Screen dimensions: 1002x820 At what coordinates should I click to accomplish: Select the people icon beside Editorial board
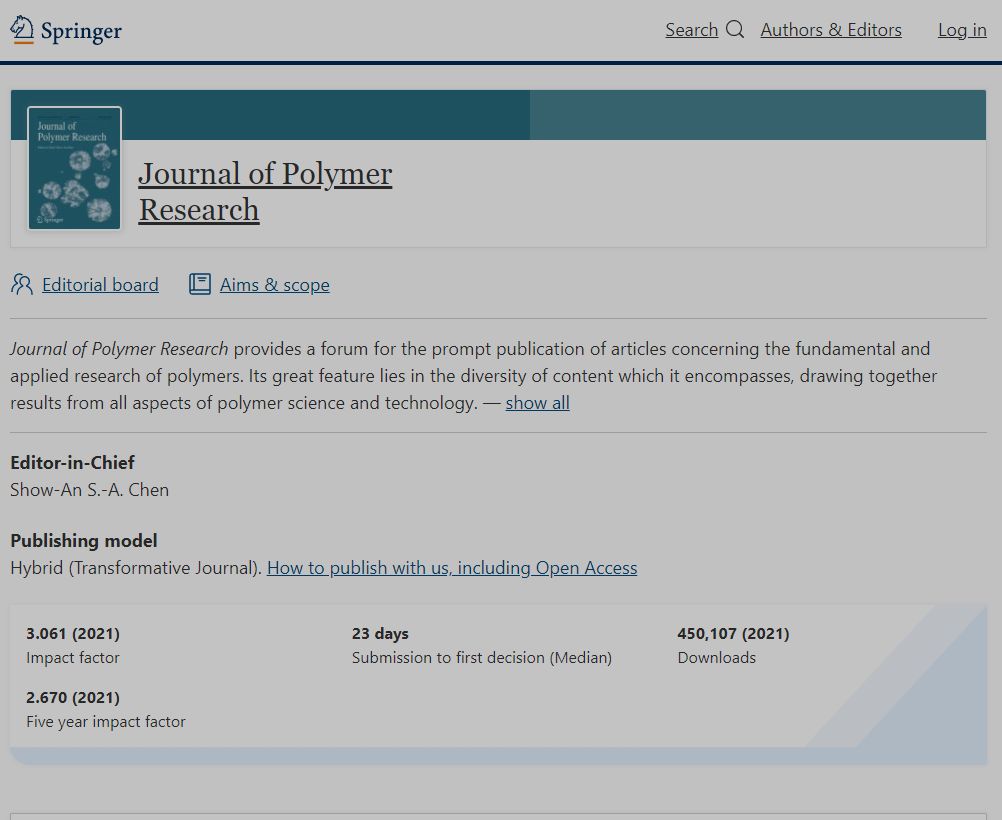tap(20, 284)
